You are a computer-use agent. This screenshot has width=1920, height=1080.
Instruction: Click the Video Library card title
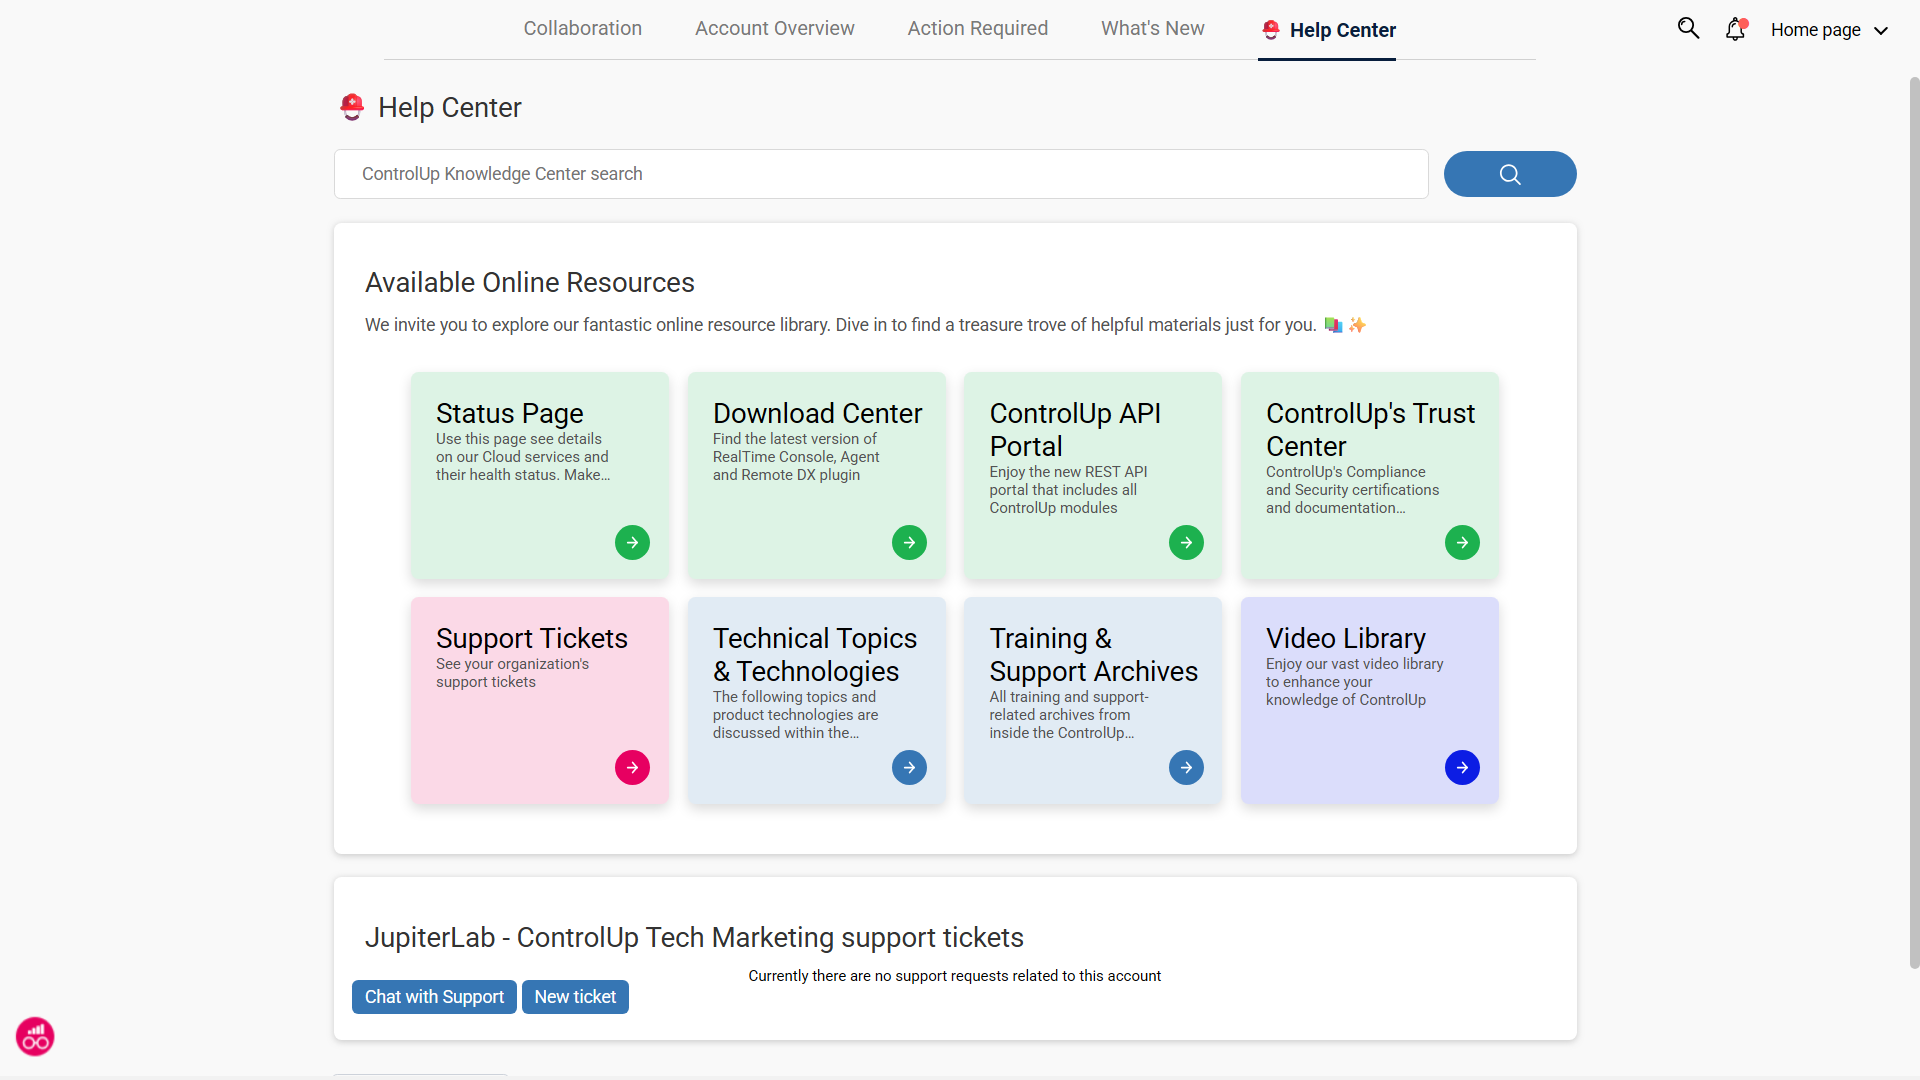pyautogui.click(x=1346, y=638)
